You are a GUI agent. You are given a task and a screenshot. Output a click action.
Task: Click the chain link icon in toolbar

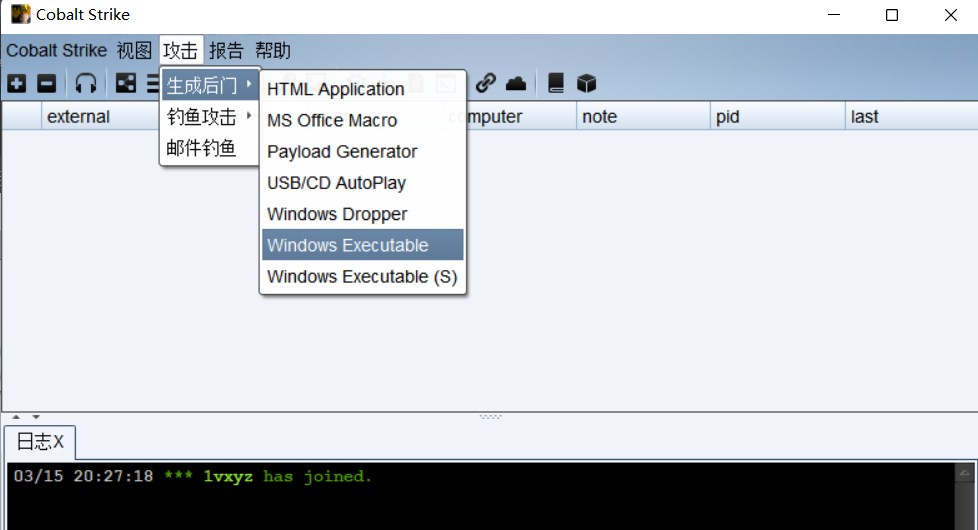486,83
